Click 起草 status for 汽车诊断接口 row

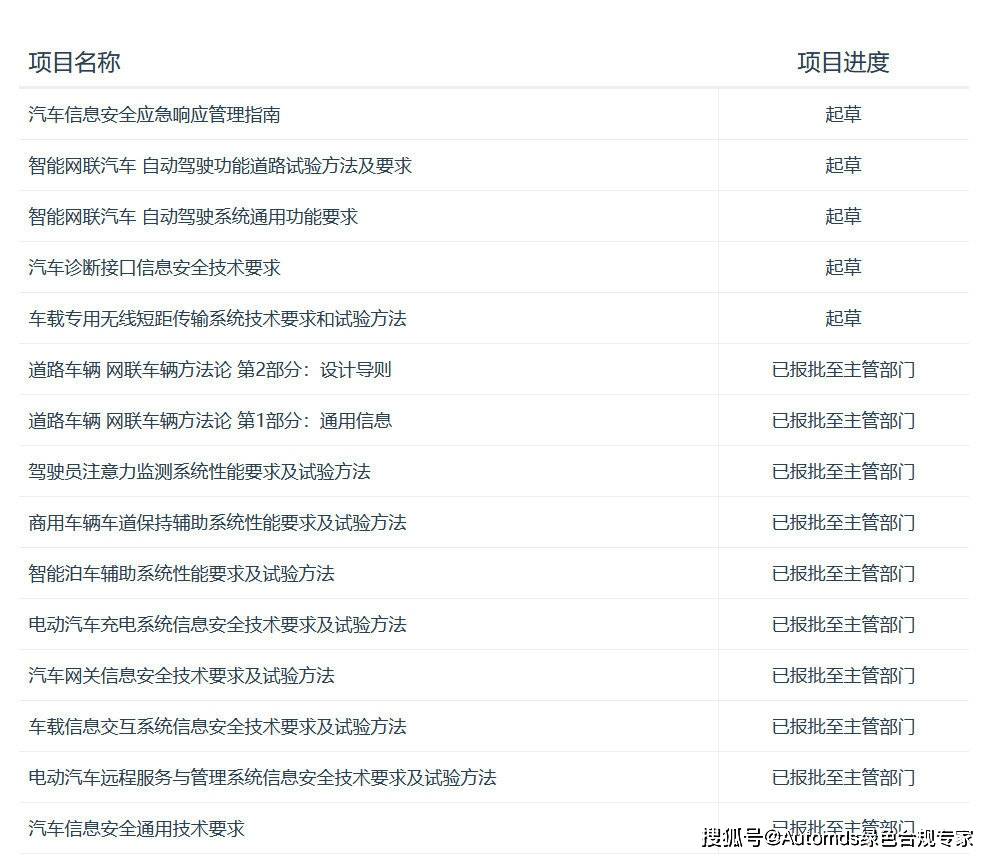pos(842,268)
